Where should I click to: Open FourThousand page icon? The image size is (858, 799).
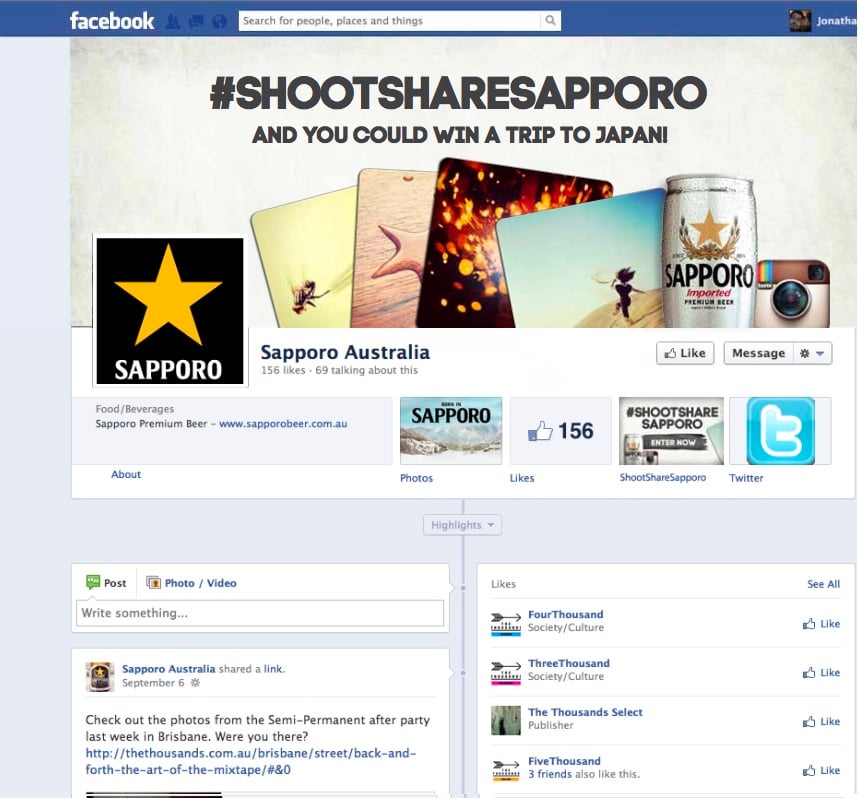506,623
